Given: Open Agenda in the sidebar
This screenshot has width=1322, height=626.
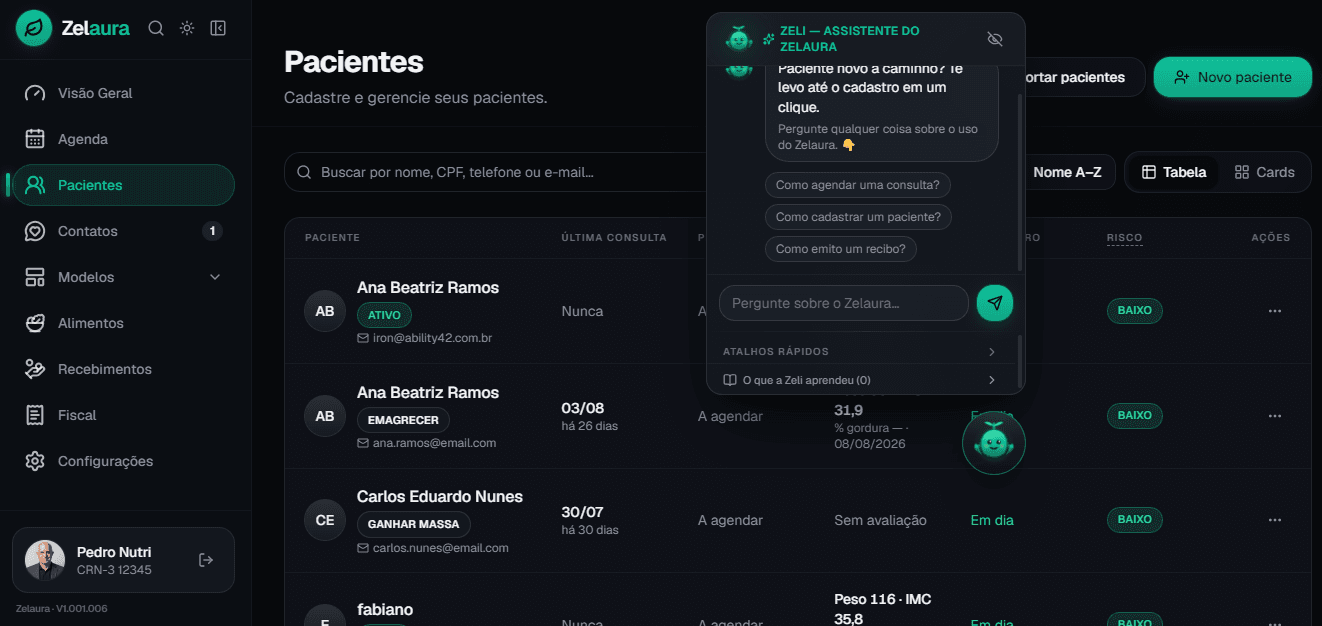Looking at the screenshot, I should coord(123,139).
